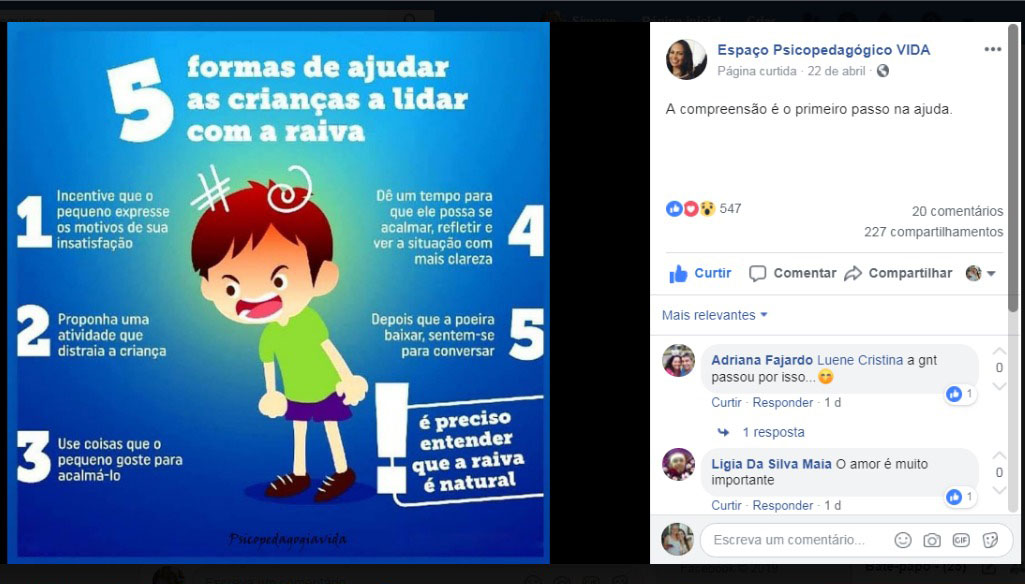Open the emoji picker in comment box
This screenshot has width=1025, height=584.
pyautogui.click(x=903, y=540)
